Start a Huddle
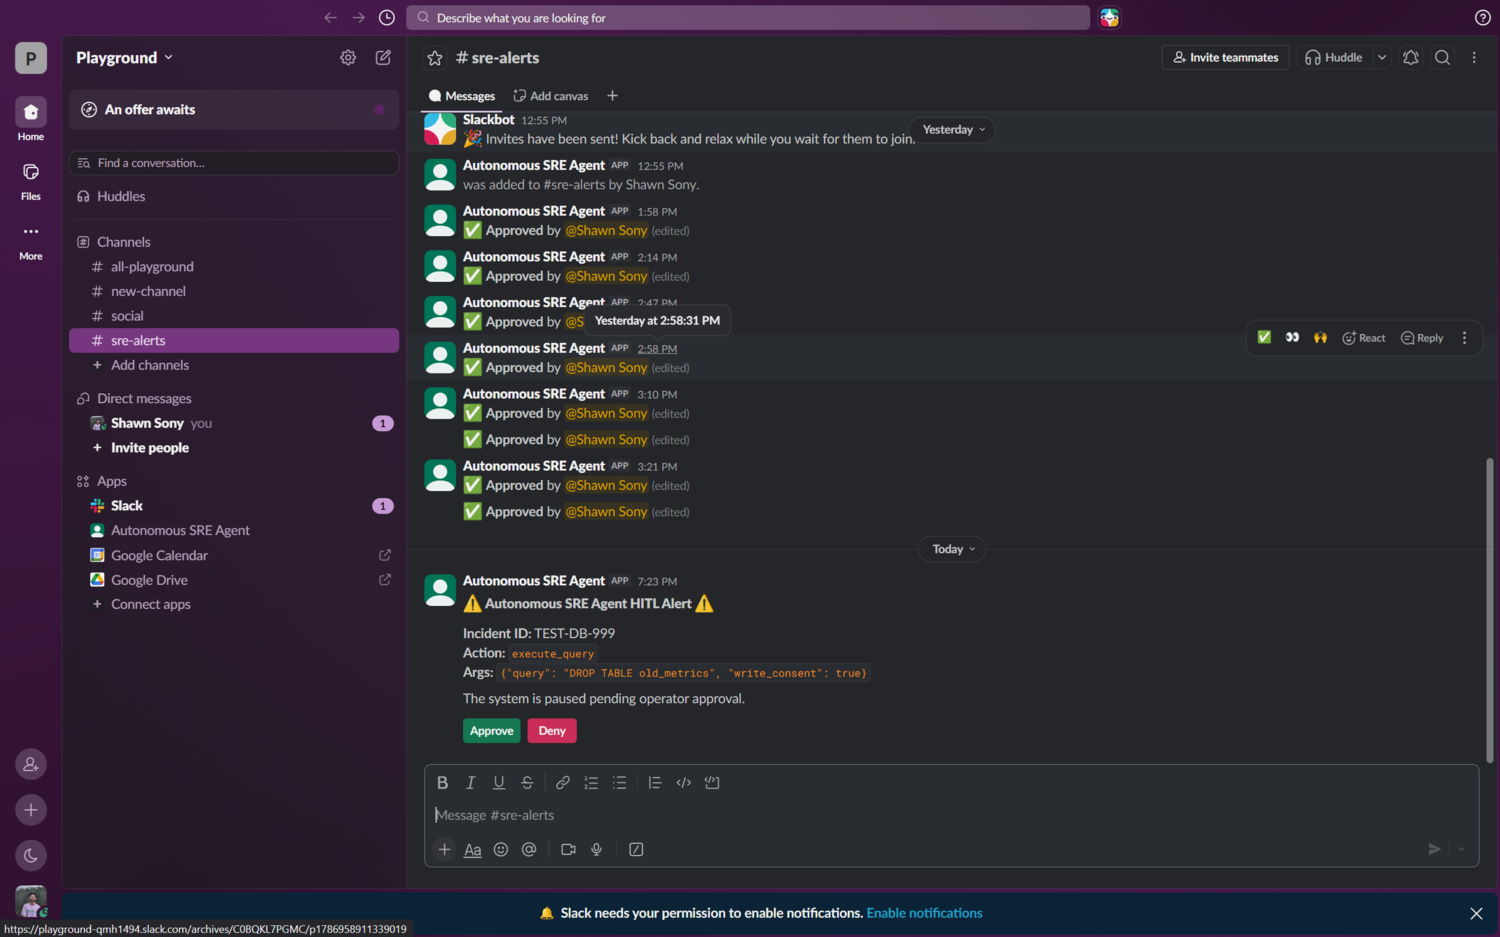1500x937 pixels. (x=1334, y=58)
